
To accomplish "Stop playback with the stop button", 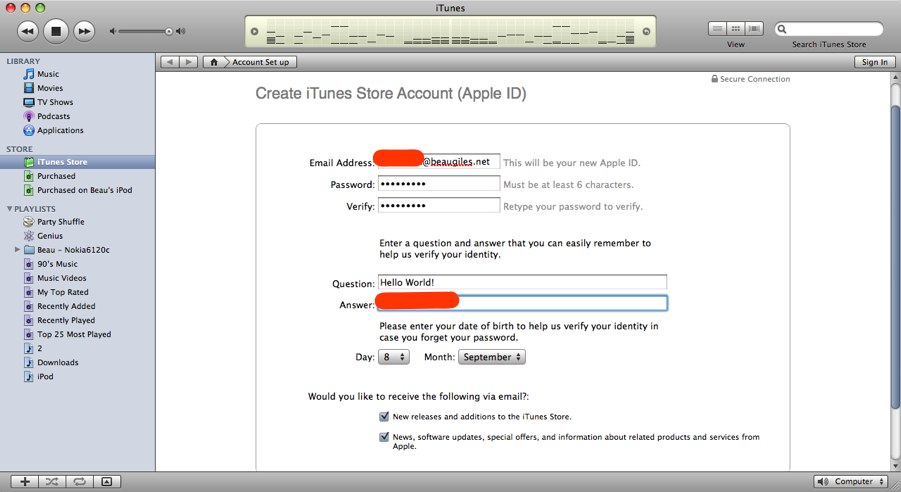I will [x=56, y=31].
